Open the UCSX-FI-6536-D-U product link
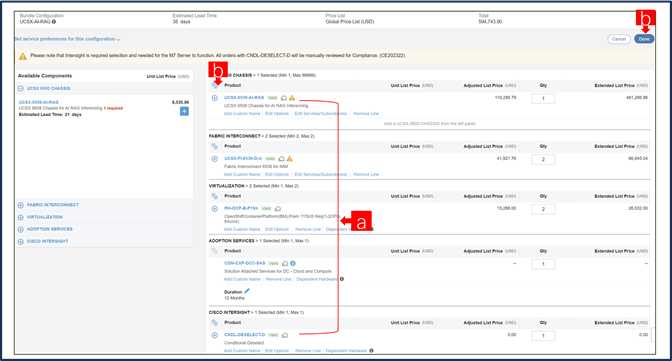672x361 pixels. (243, 159)
